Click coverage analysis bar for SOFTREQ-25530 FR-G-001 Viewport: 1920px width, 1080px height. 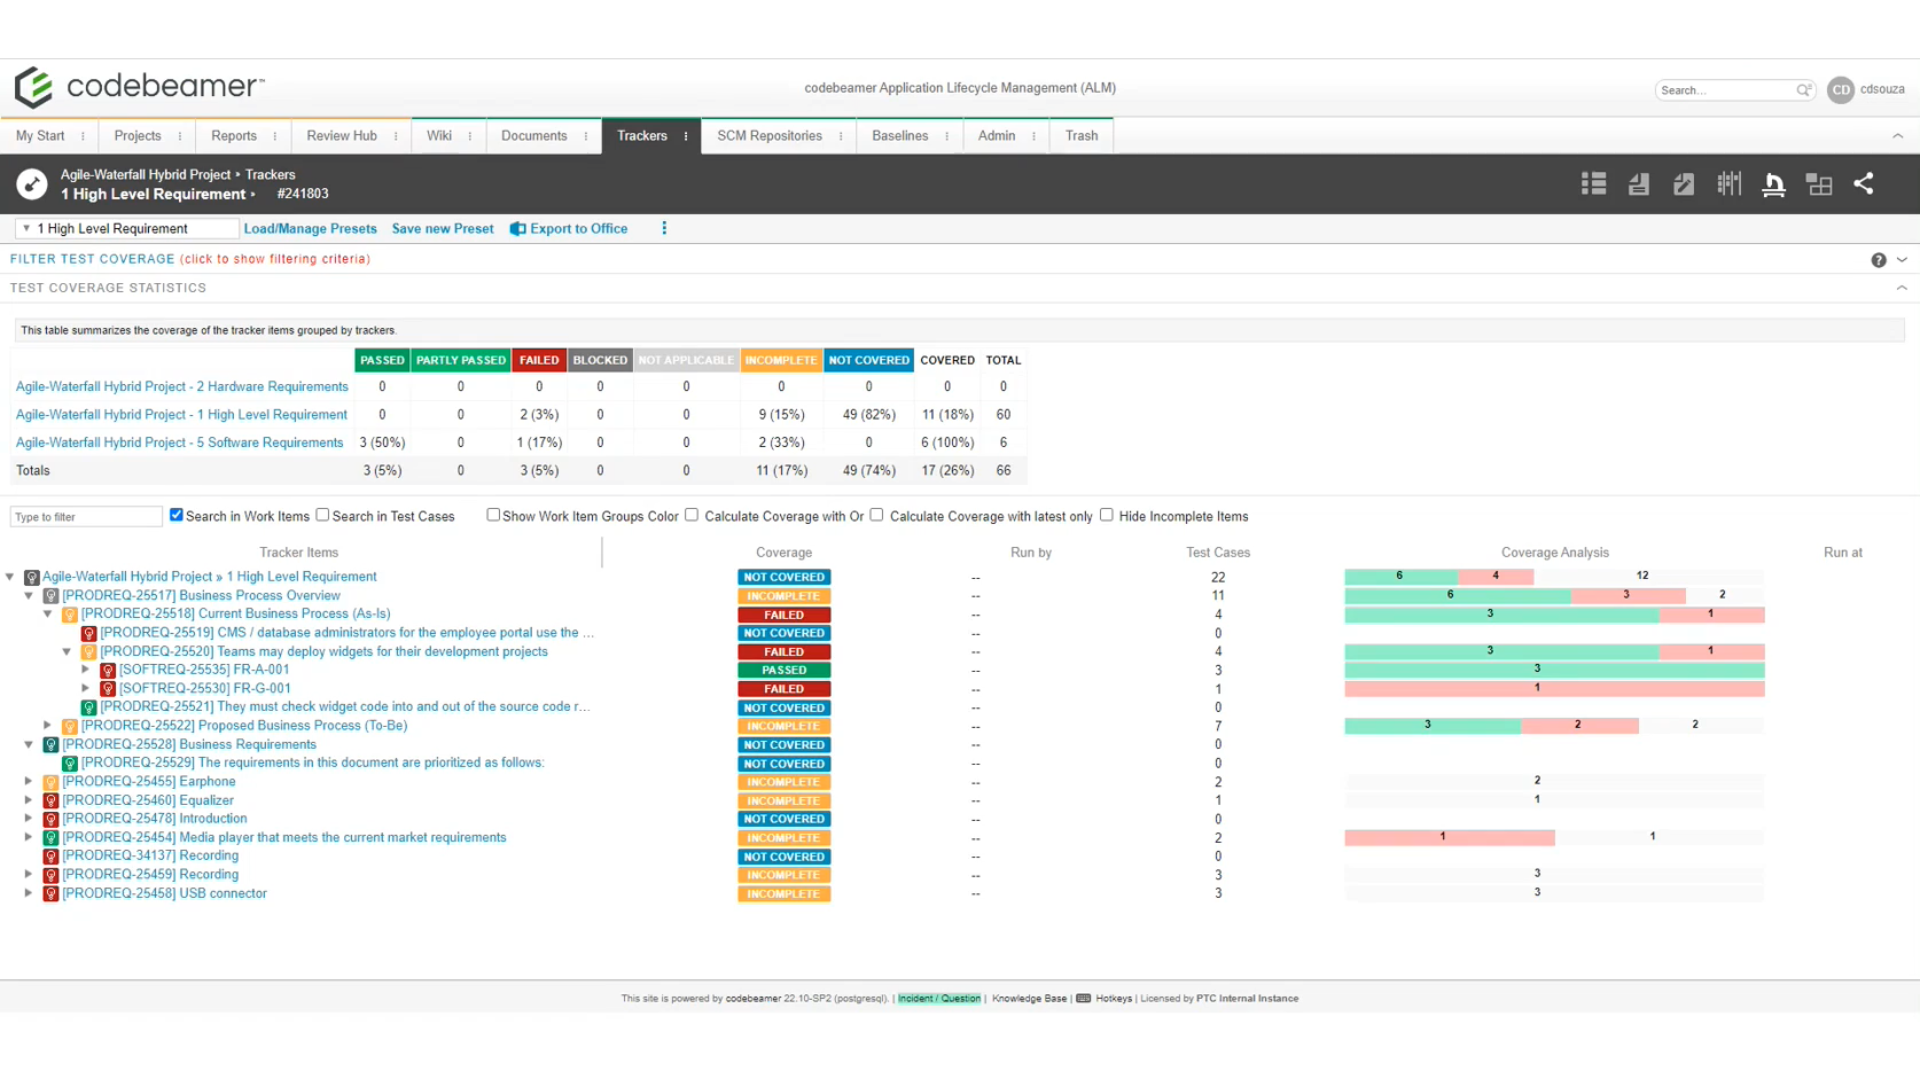pos(1554,689)
